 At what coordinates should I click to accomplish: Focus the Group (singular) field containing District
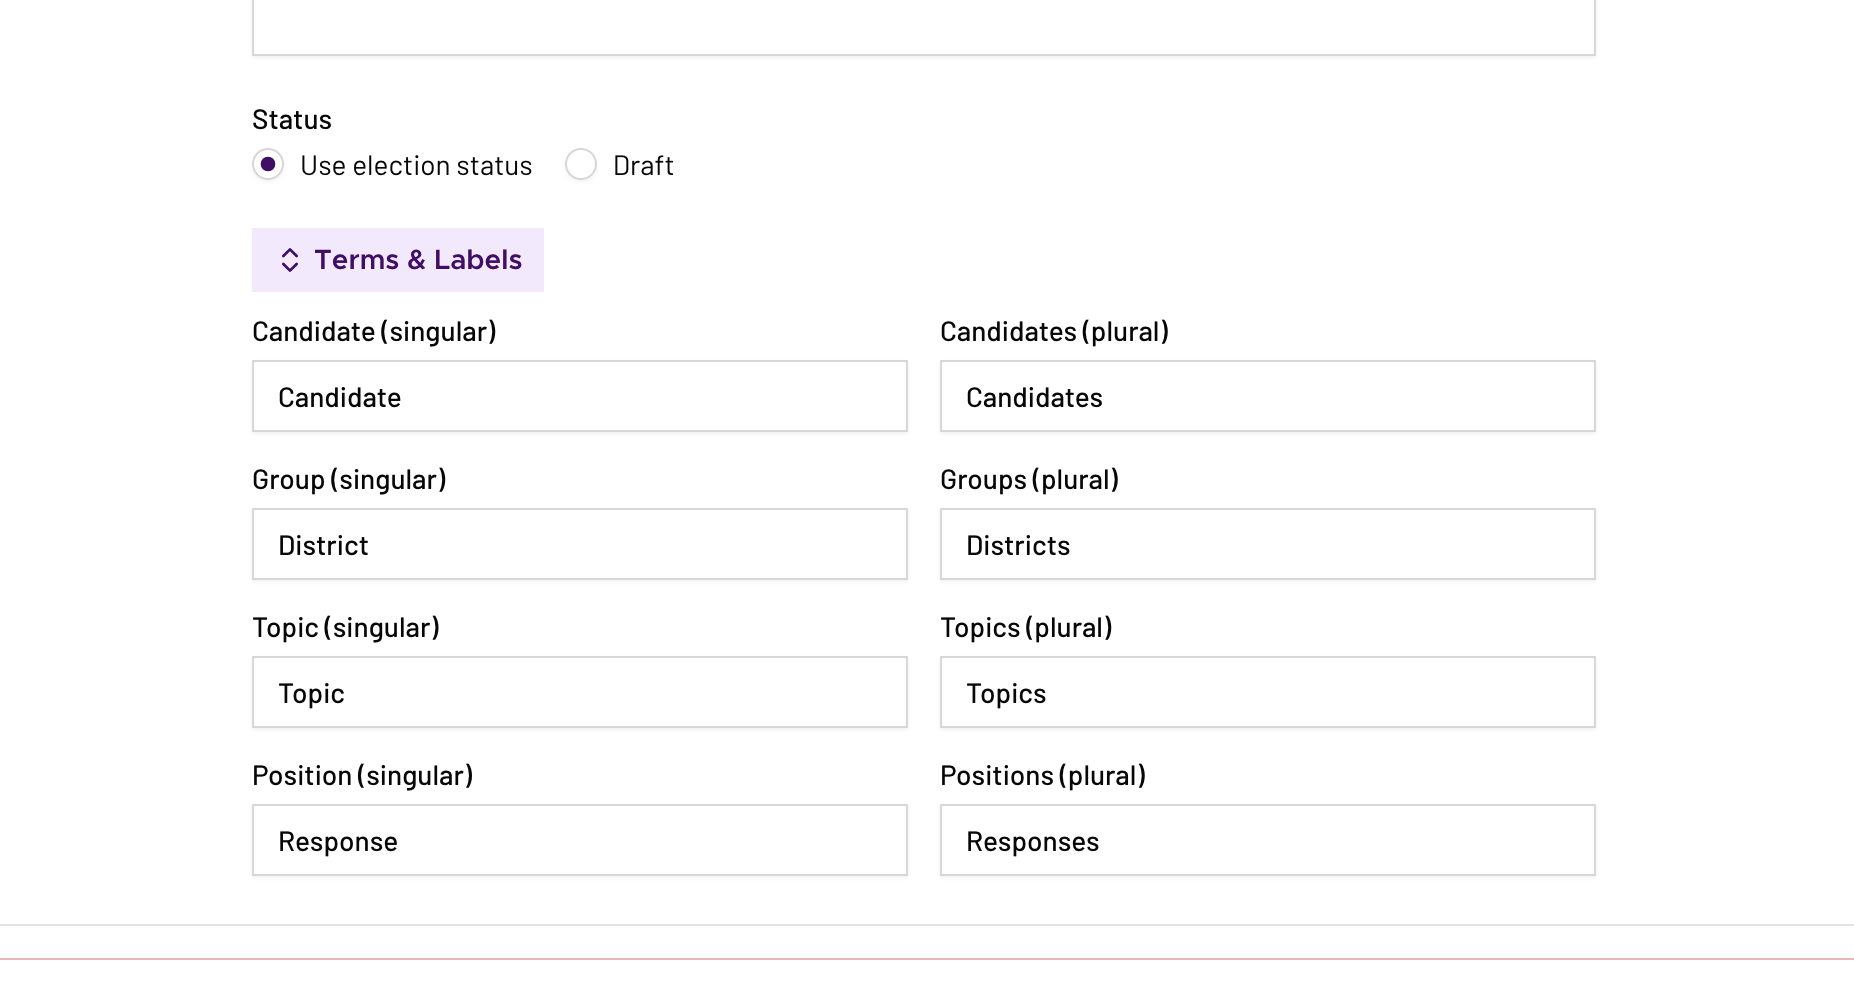[579, 545]
